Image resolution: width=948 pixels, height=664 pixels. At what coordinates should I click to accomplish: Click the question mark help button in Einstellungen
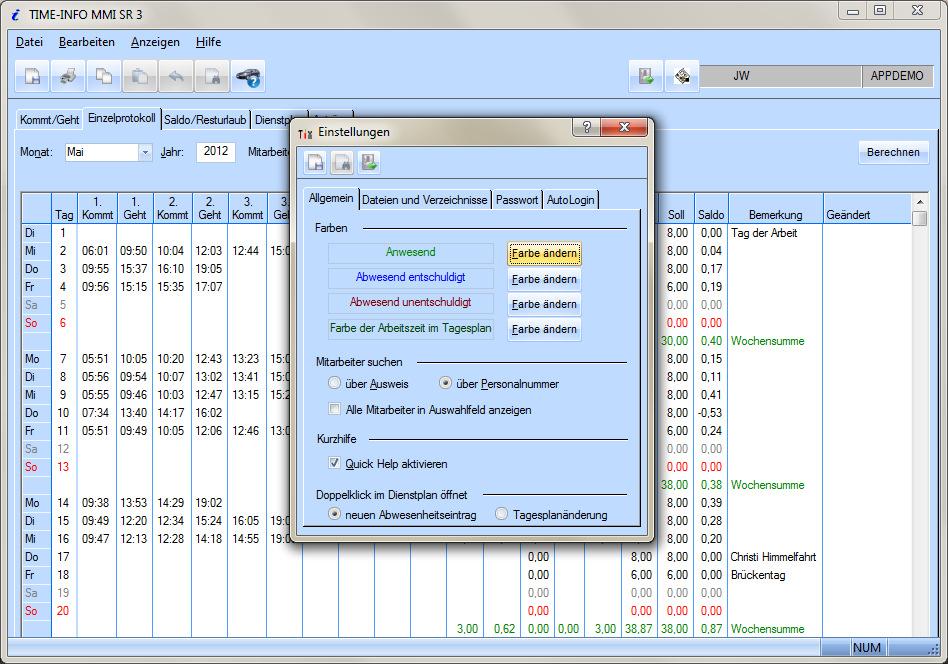tap(586, 127)
